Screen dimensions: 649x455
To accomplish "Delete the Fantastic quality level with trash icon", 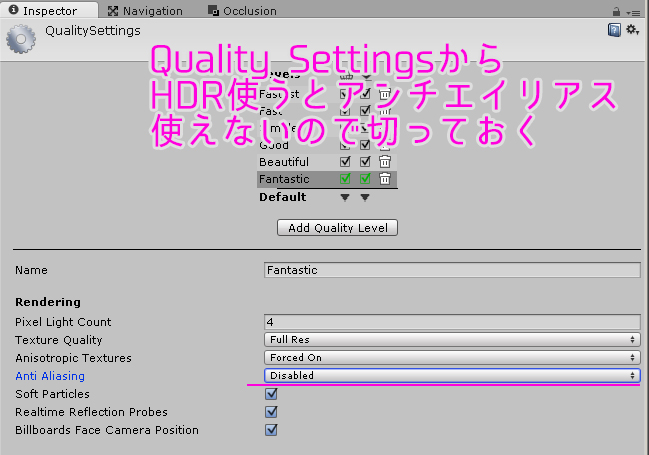I will coord(385,179).
